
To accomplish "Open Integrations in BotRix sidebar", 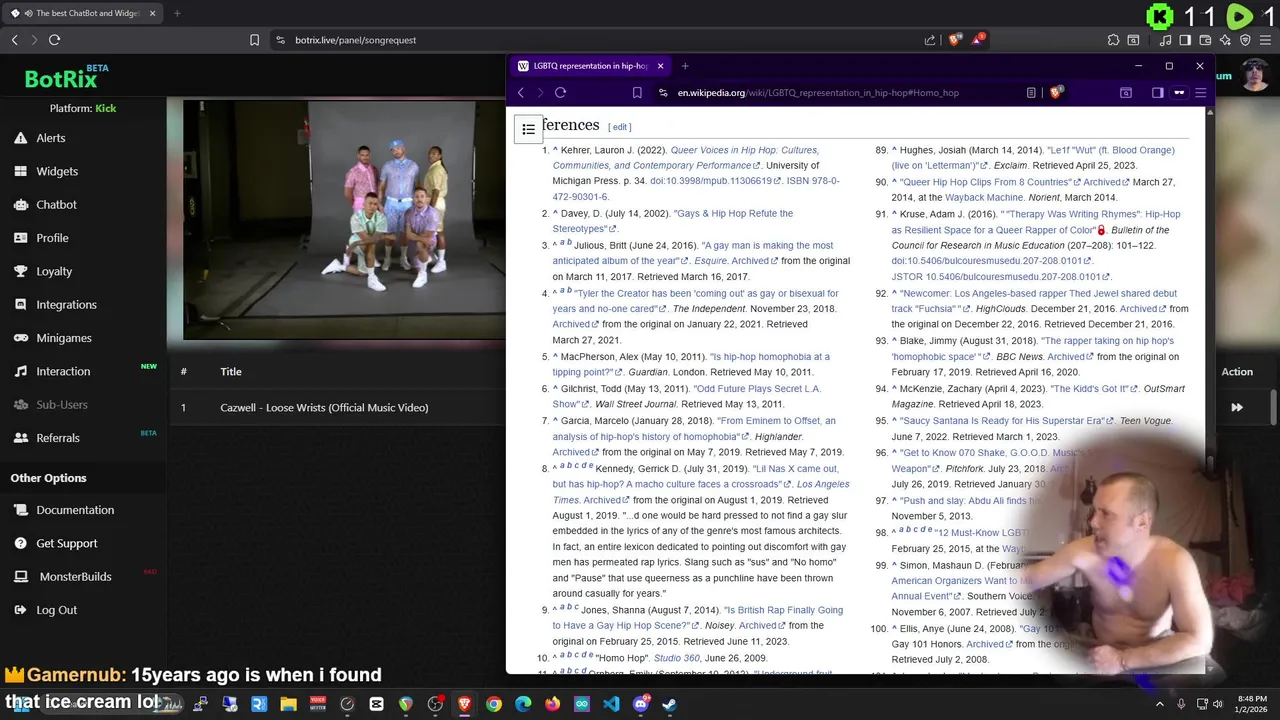I will (66, 304).
